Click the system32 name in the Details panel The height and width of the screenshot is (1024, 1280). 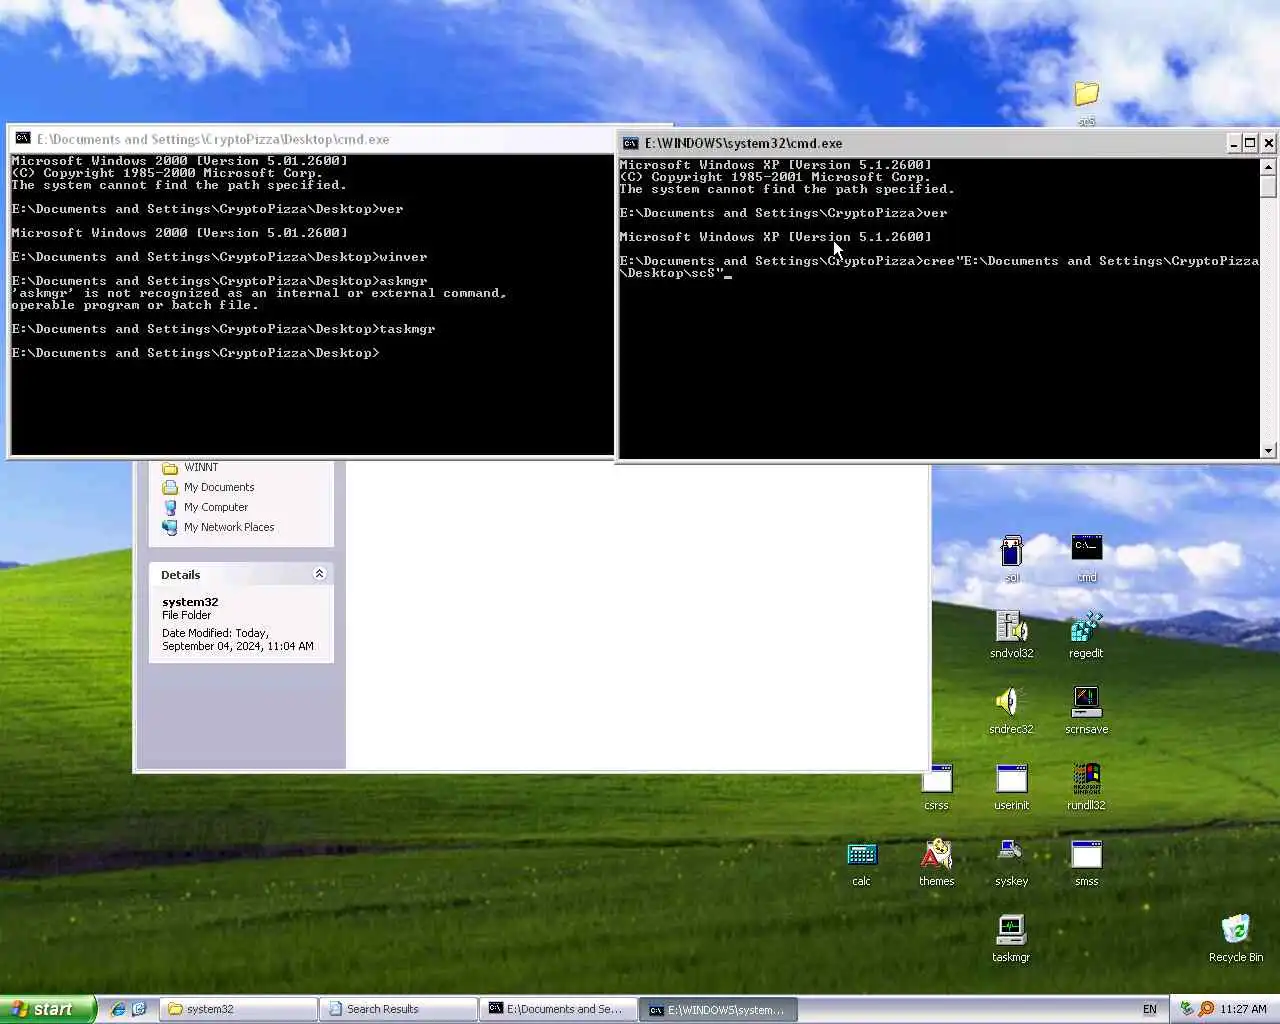(x=190, y=602)
